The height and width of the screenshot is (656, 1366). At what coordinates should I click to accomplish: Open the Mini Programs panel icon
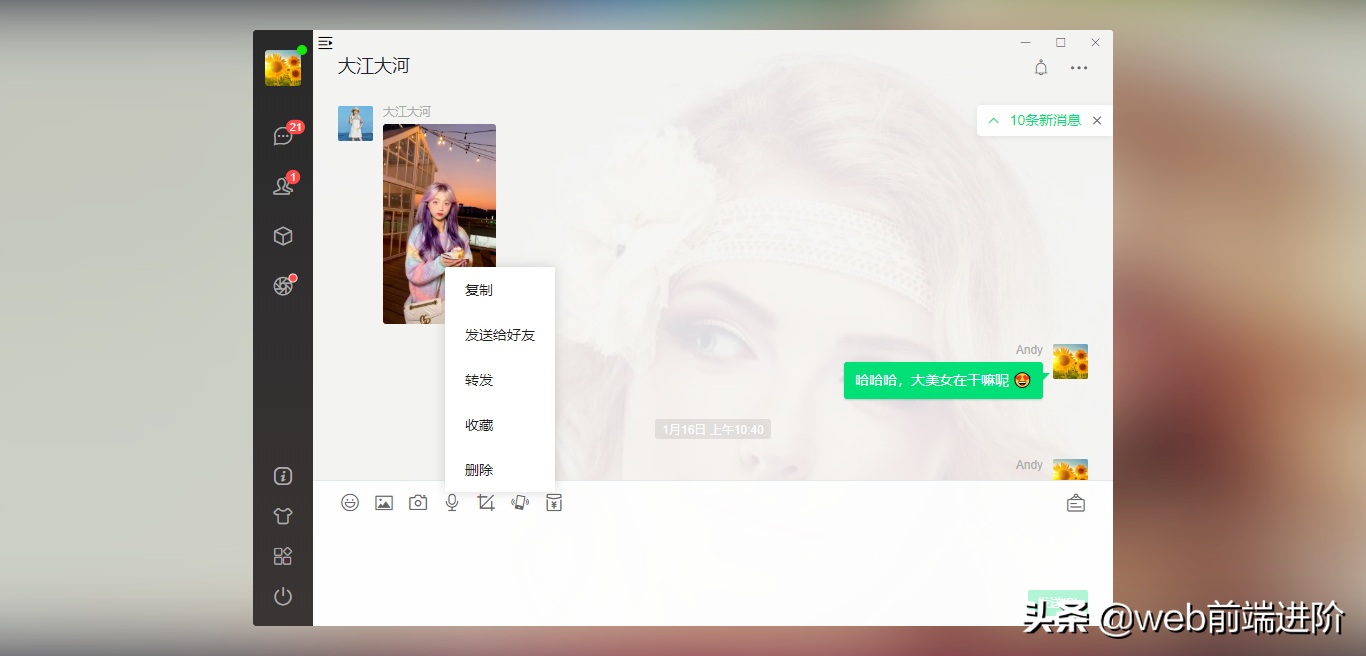[x=283, y=556]
